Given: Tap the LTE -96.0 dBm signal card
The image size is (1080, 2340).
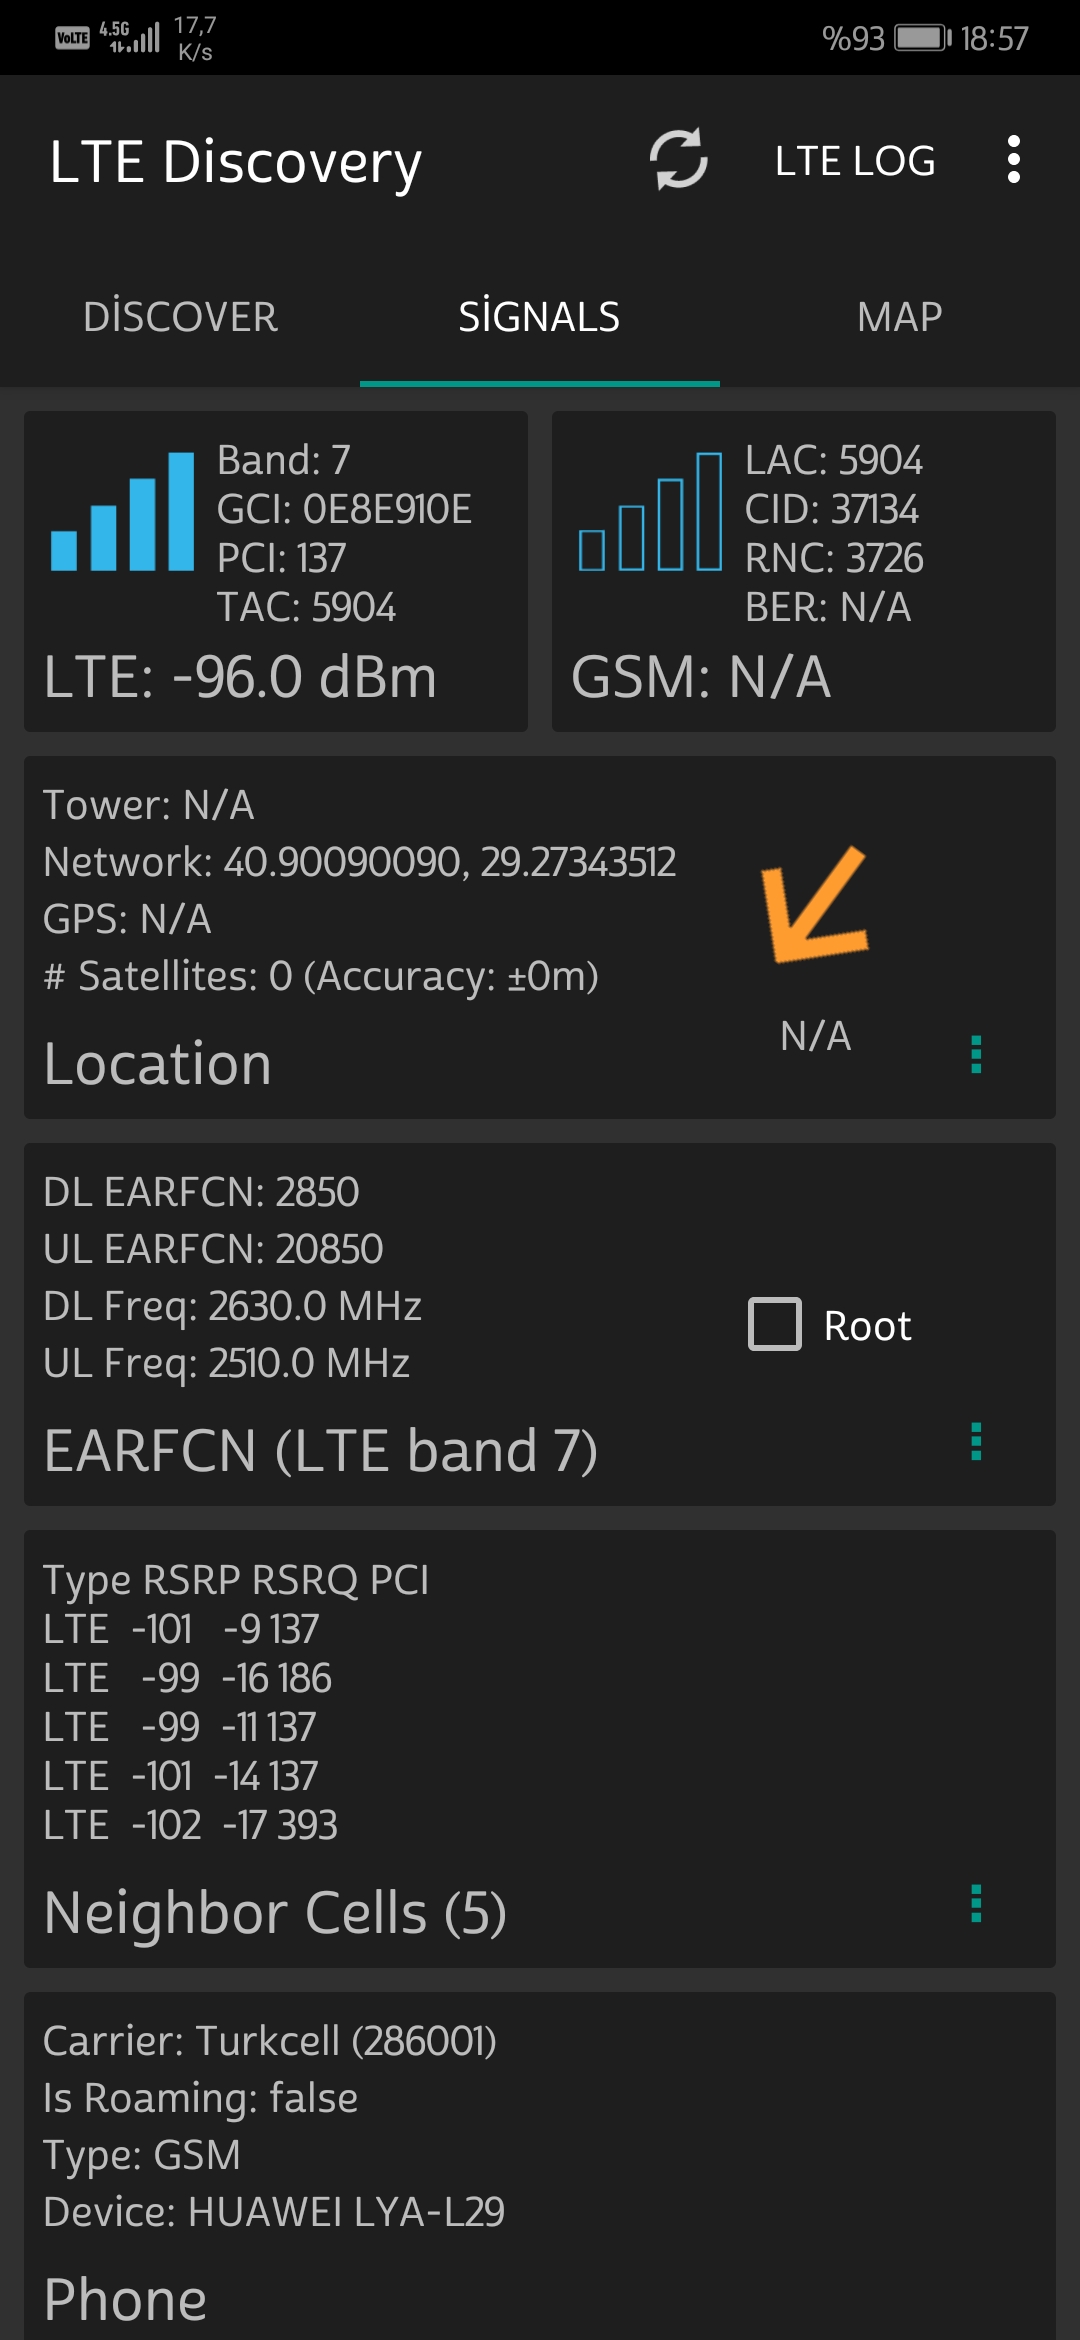Looking at the screenshot, I should [276, 571].
